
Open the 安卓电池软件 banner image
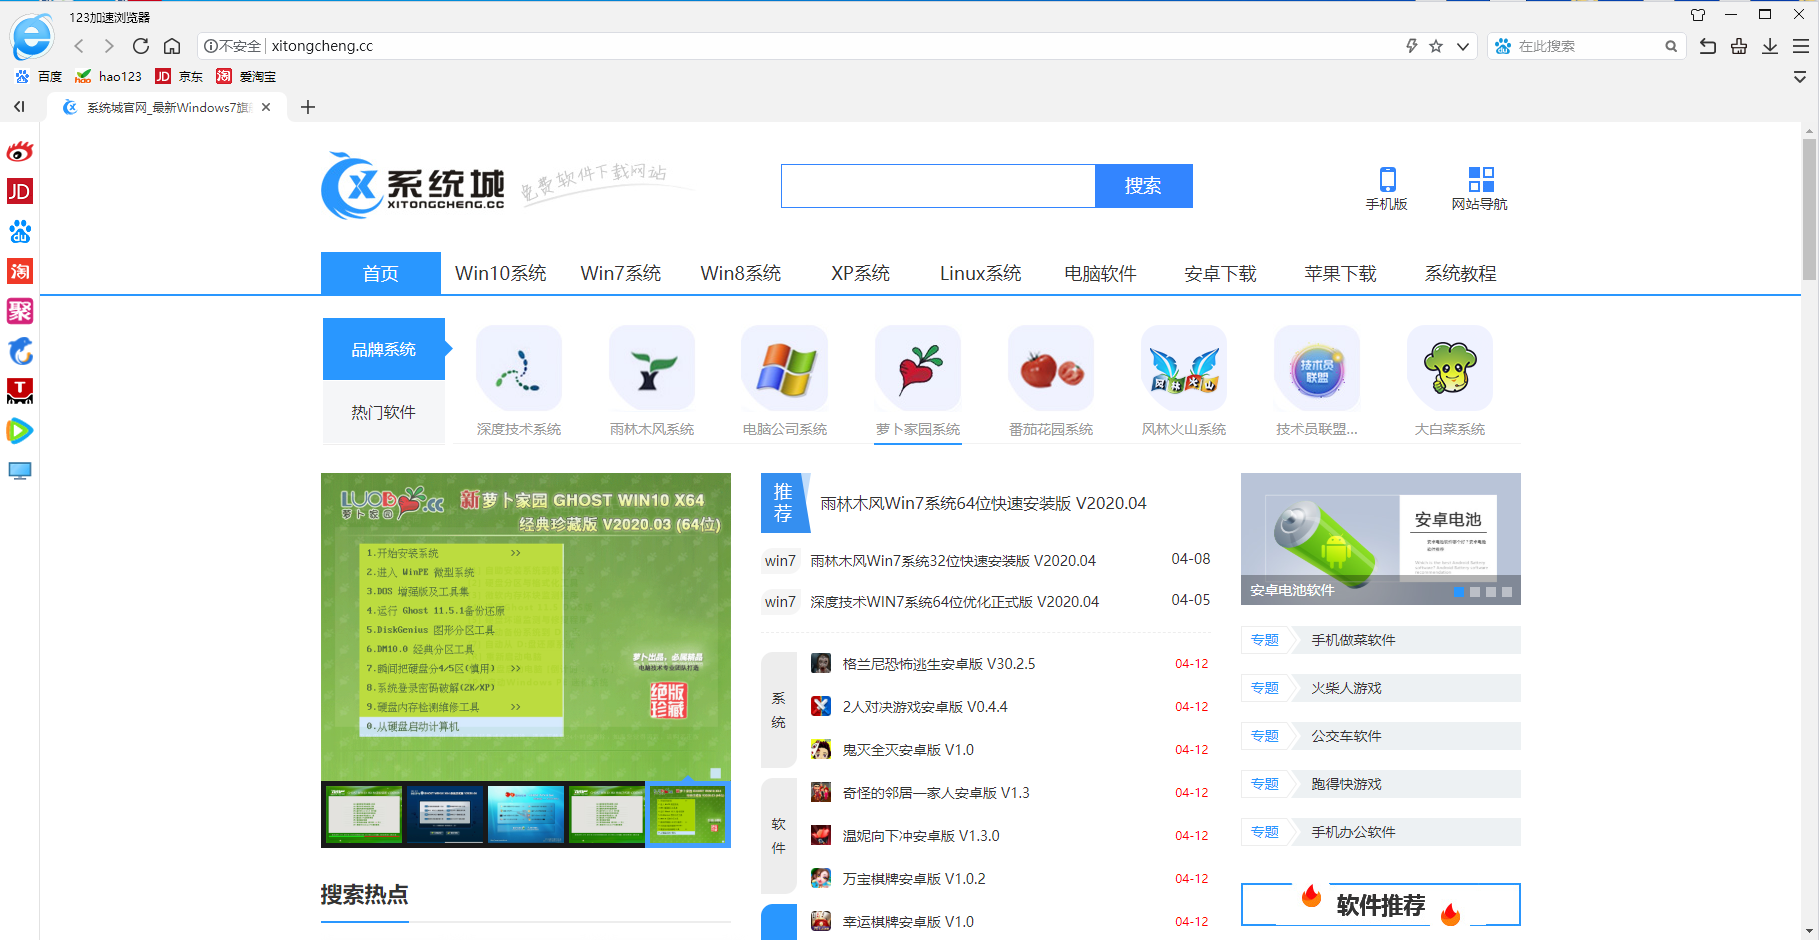[1381, 538]
